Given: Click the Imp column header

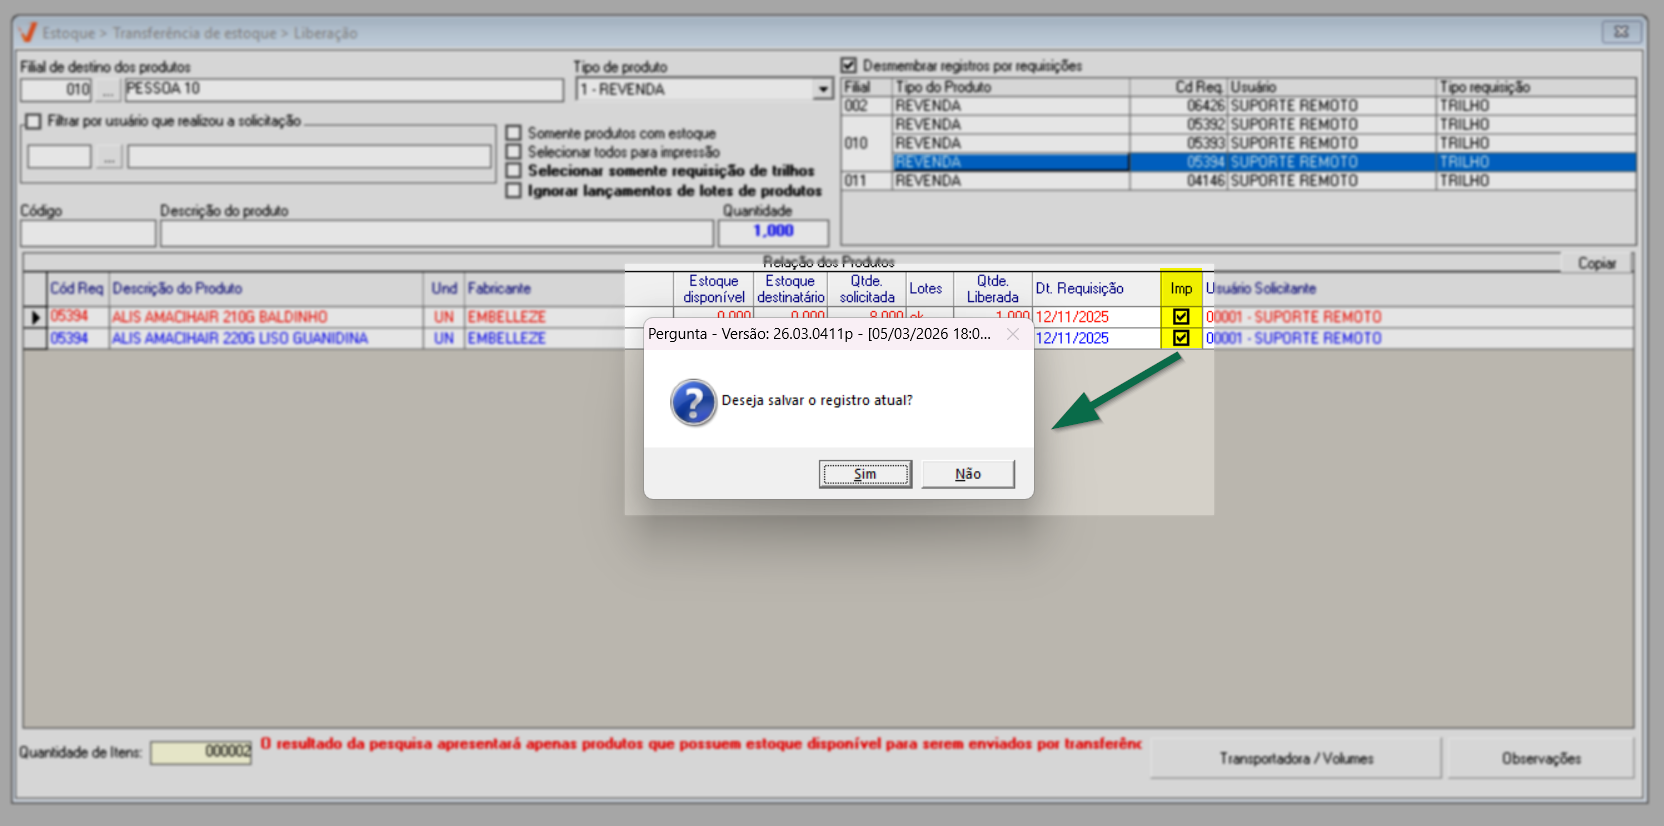Looking at the screenshot, I should coord(1181,288).
